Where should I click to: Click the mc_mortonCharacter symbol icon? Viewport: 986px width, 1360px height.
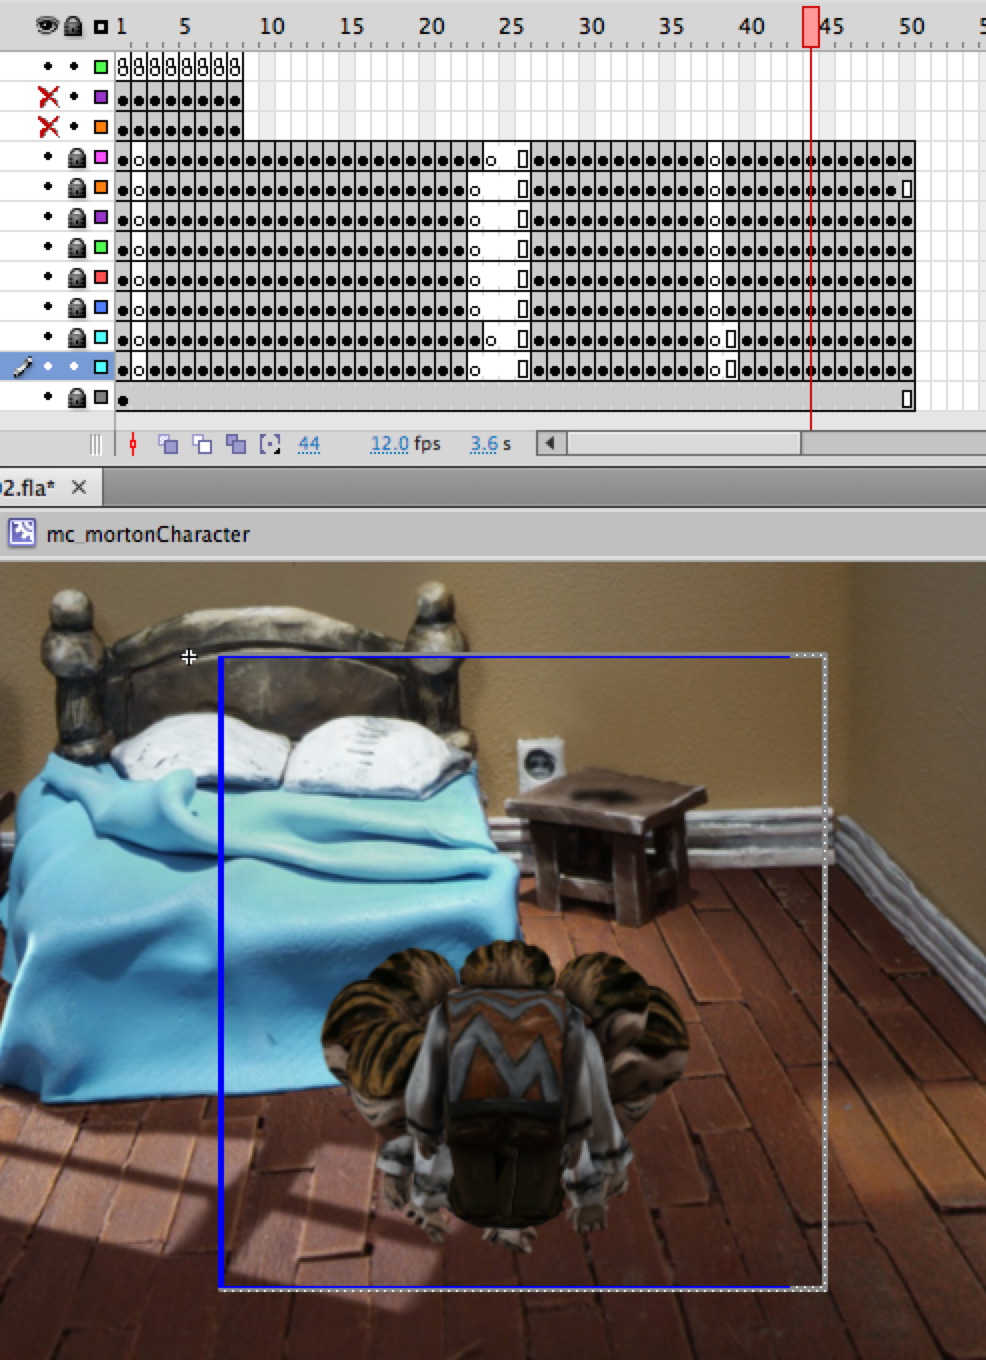[22, 533]
